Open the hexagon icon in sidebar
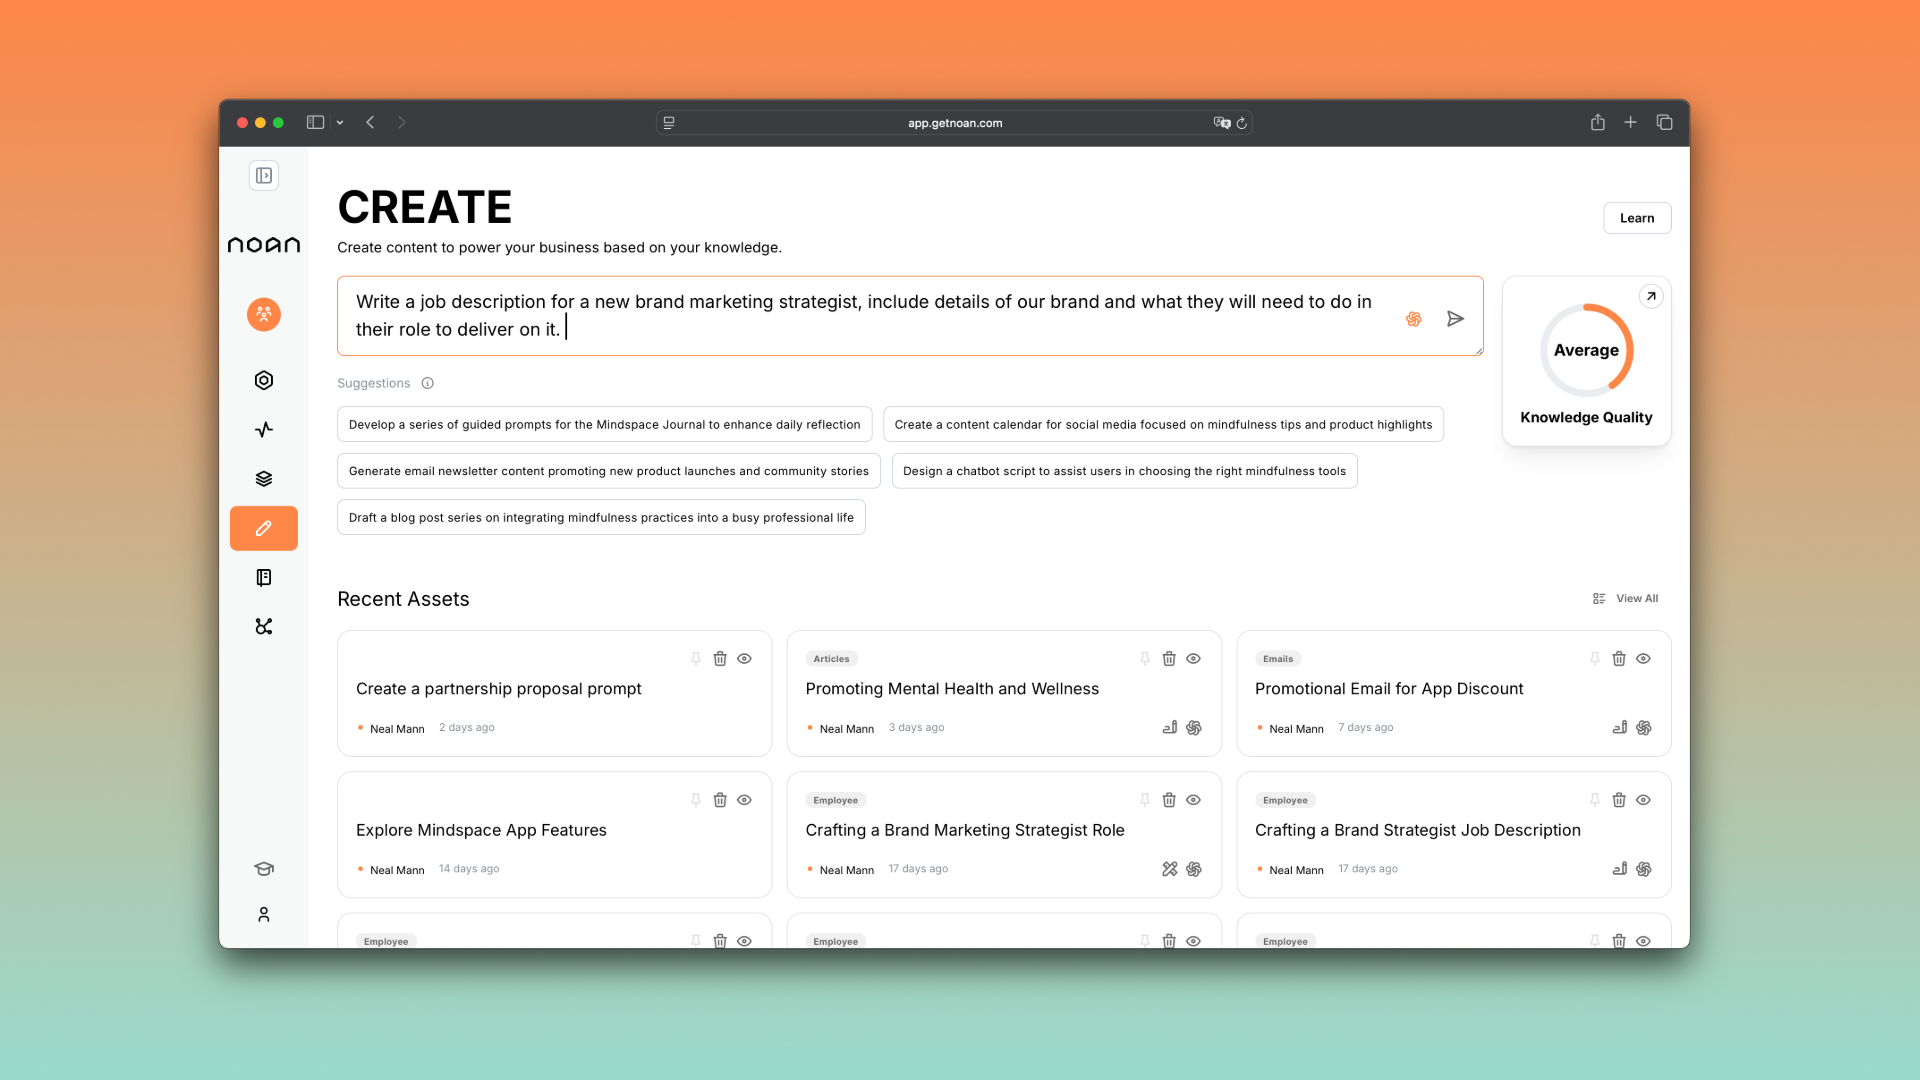This screenshot has height=1080, width=1920. [264, 380]
